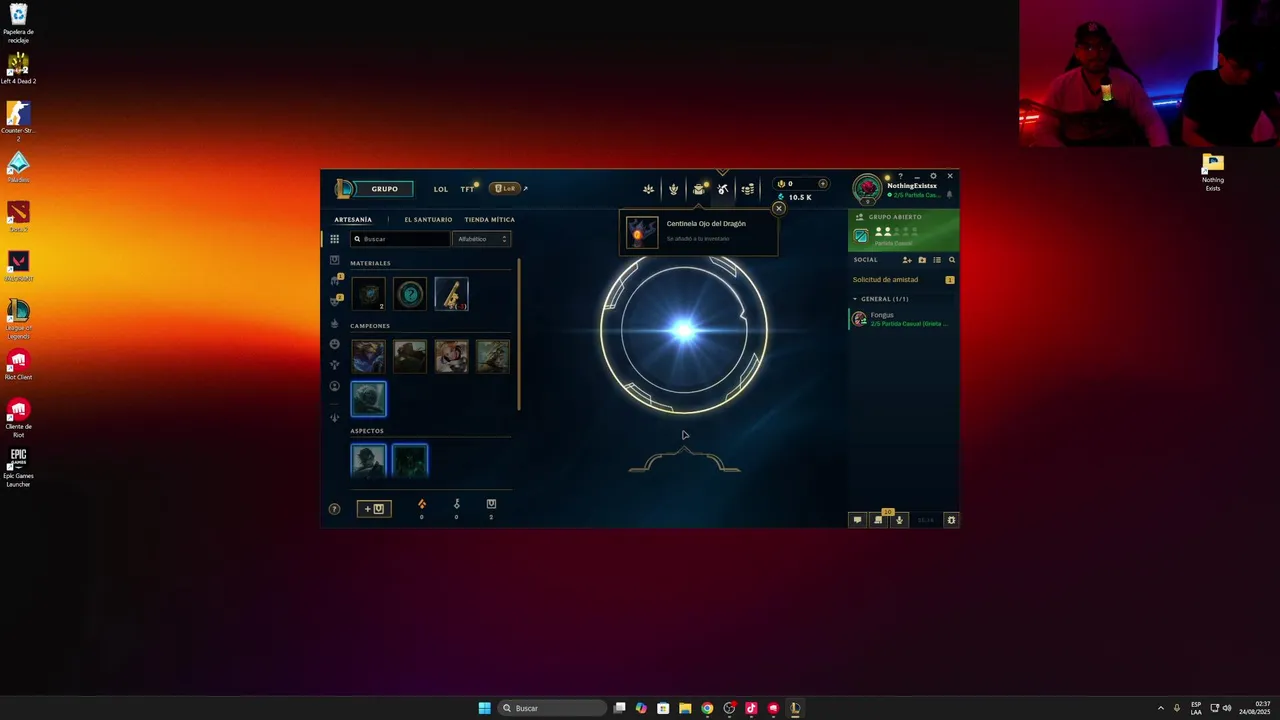
Task: Close the Centinela Ojo del Dragón notification
Action: (x=778, y=208)
